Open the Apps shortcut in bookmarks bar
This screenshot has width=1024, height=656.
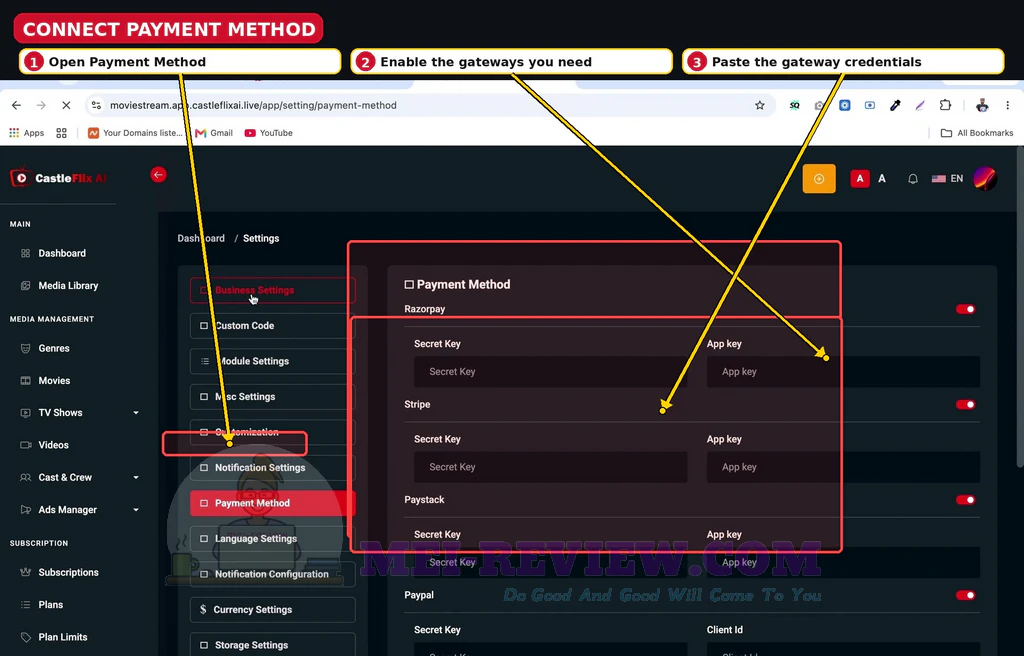tap(27, 133)
